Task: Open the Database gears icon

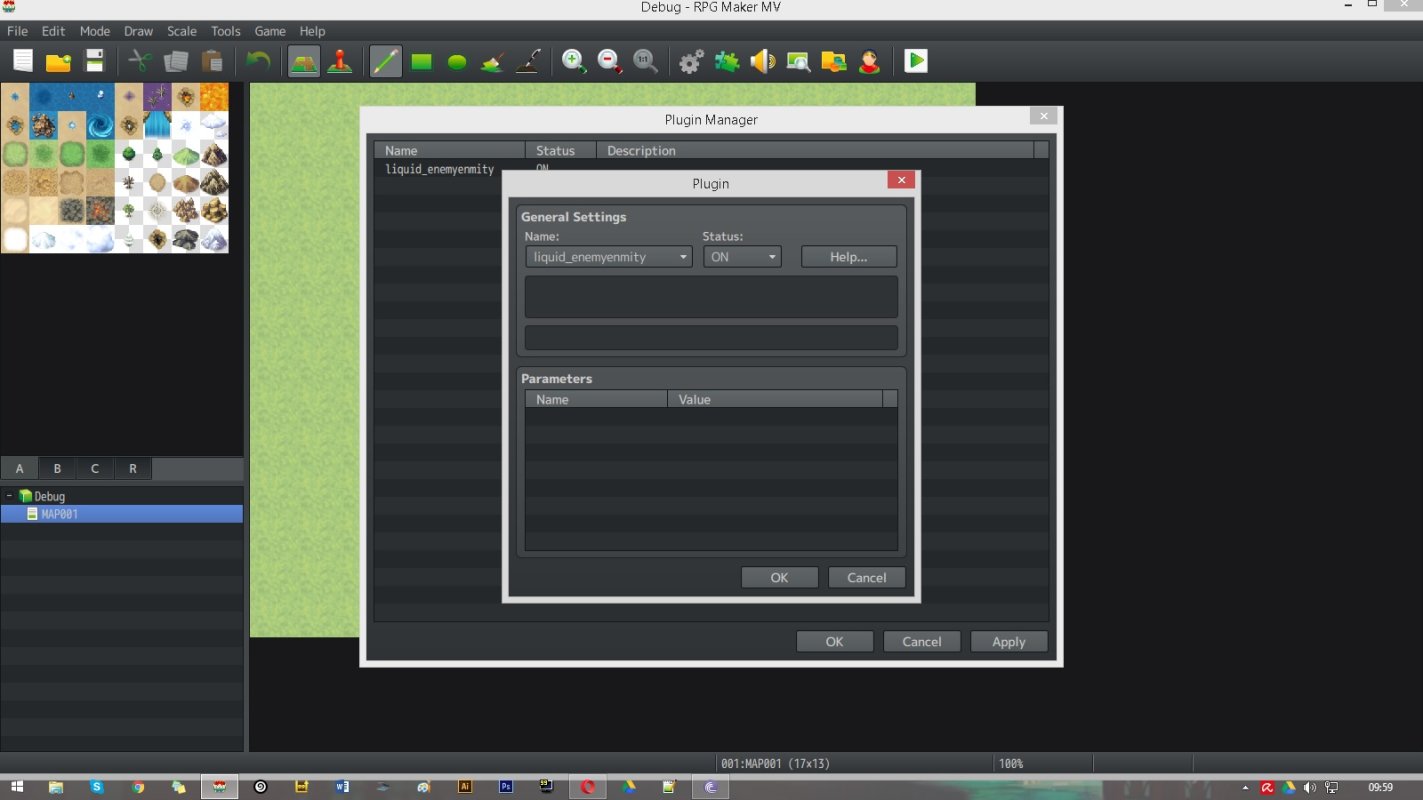Action: click(691, 61)
